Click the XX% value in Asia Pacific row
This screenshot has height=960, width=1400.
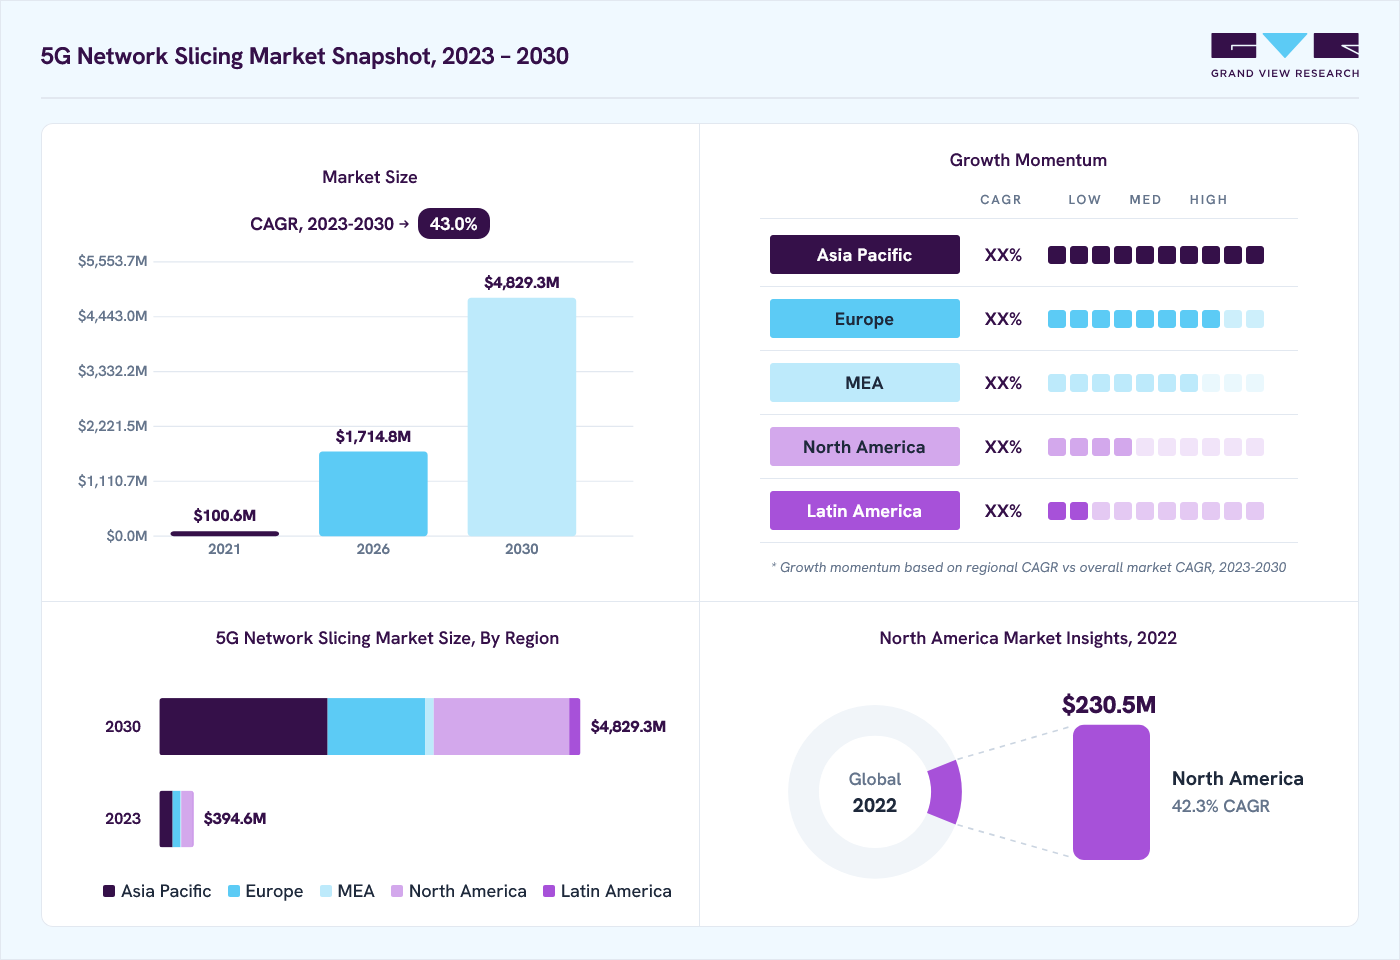(x=1003, y=255)
